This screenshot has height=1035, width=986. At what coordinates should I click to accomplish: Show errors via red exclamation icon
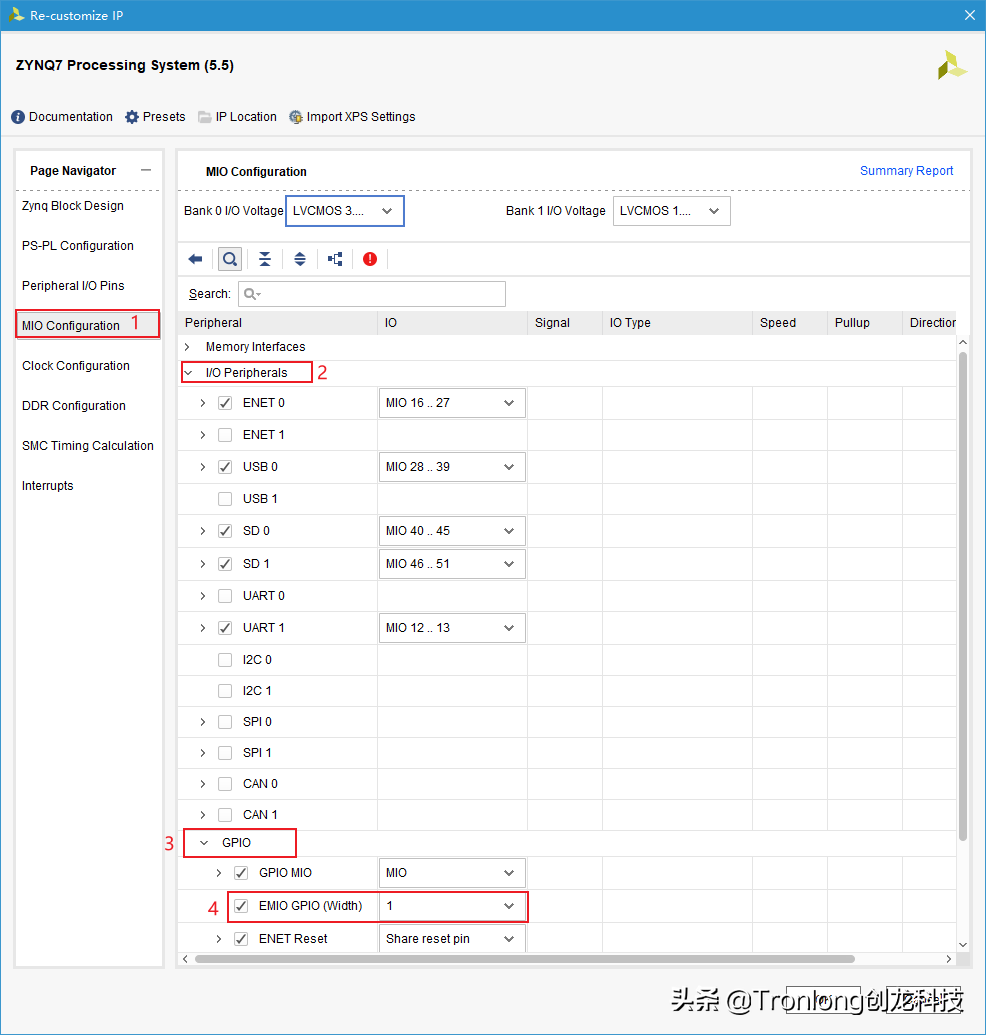click(370, 258)
